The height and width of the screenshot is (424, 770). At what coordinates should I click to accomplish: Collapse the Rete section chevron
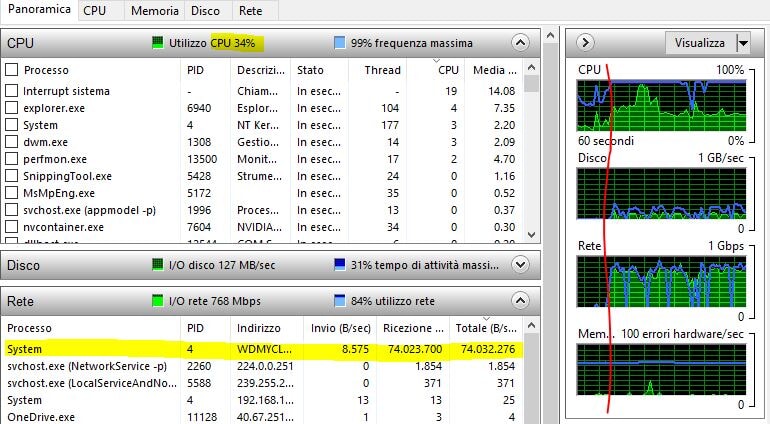point(520,301)
